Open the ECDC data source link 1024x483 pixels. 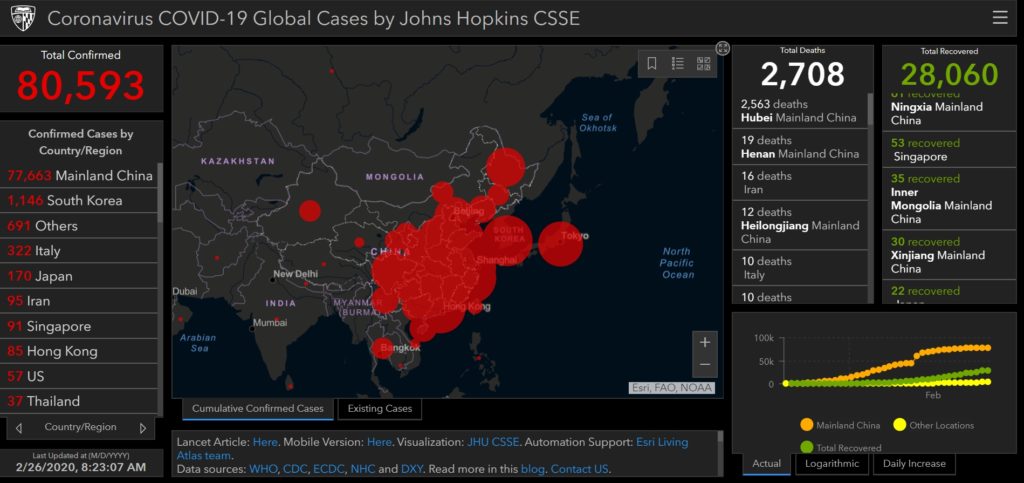328,469
